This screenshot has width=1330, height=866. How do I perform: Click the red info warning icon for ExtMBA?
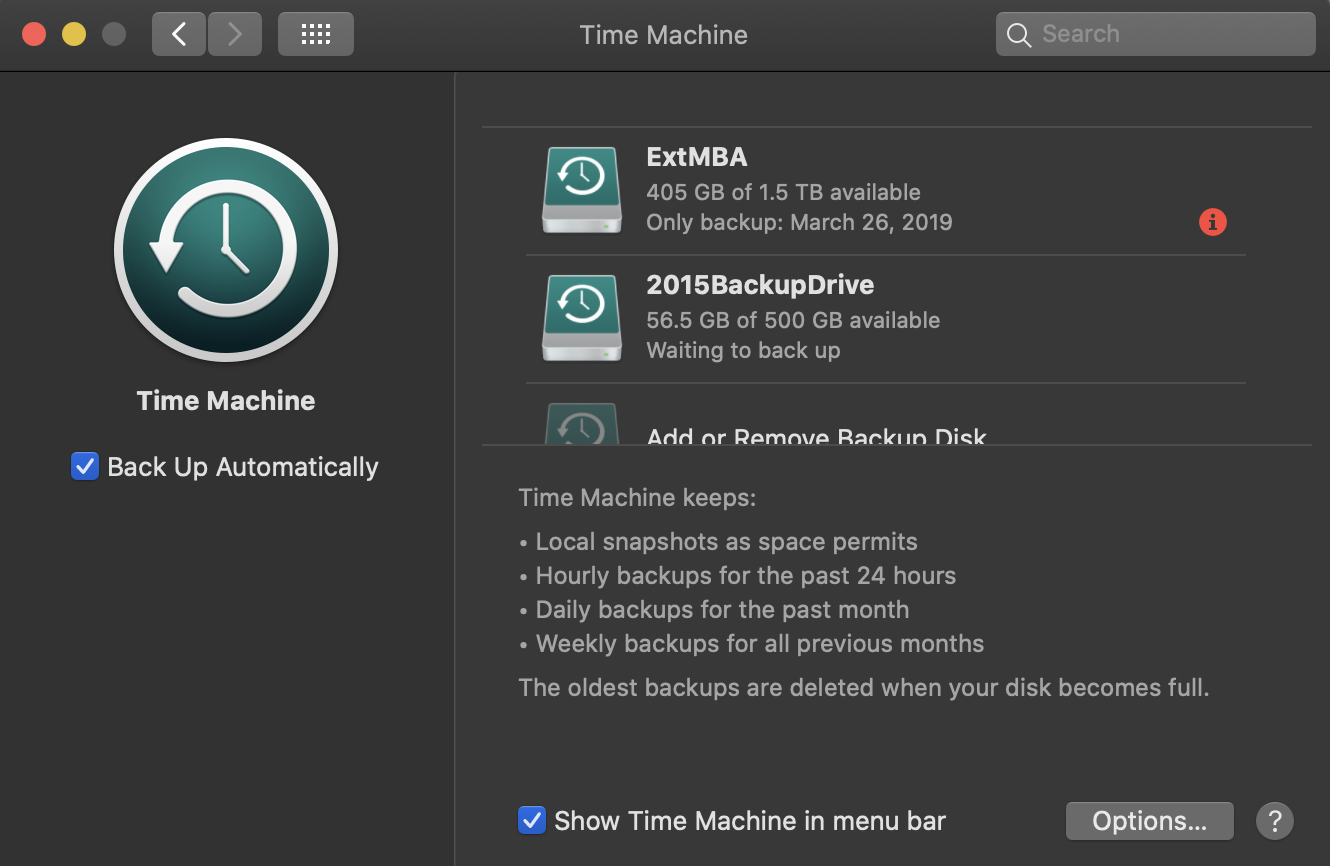1212,221
